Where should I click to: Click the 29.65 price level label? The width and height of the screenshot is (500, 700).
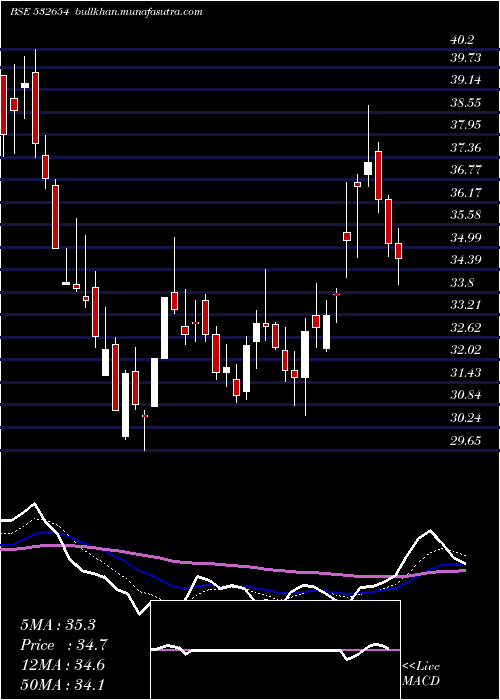pyautogui.click(x=465, y=441)
